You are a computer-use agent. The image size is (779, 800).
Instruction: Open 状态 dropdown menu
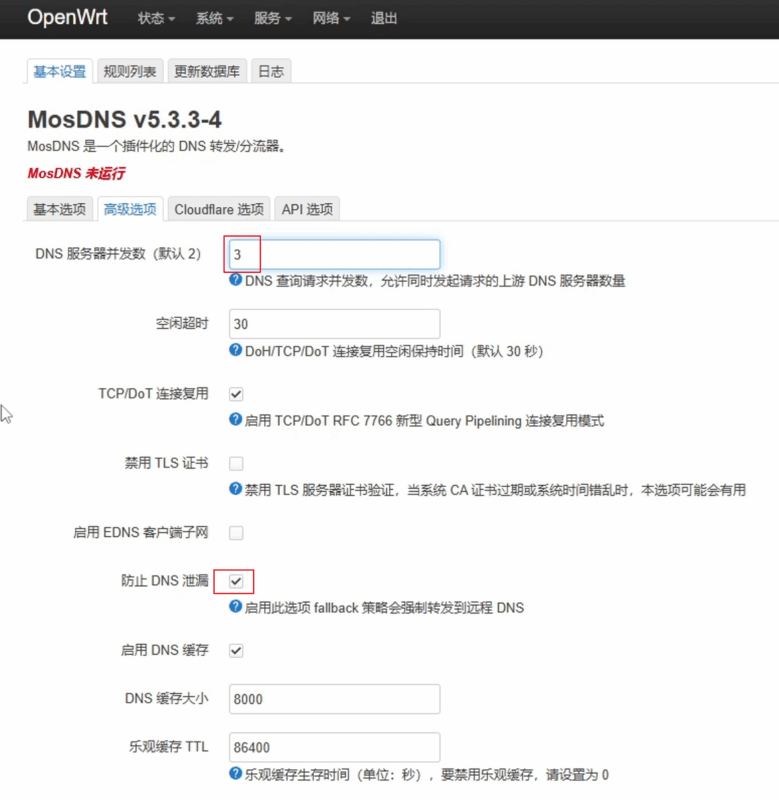point(156,18)
